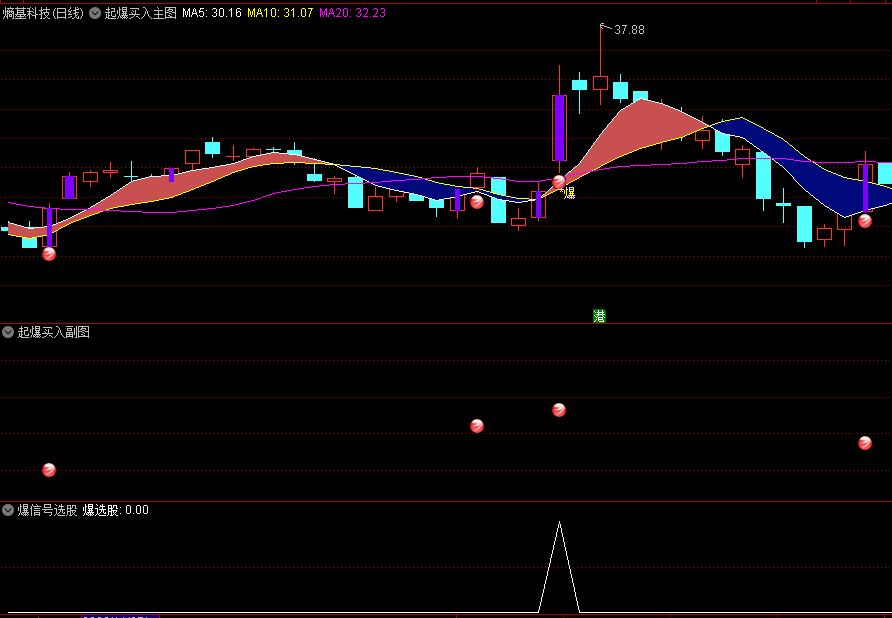Click the MA5: 30.16 value
Viewport: 892px width, 618px height.
(x=212, y=13)
